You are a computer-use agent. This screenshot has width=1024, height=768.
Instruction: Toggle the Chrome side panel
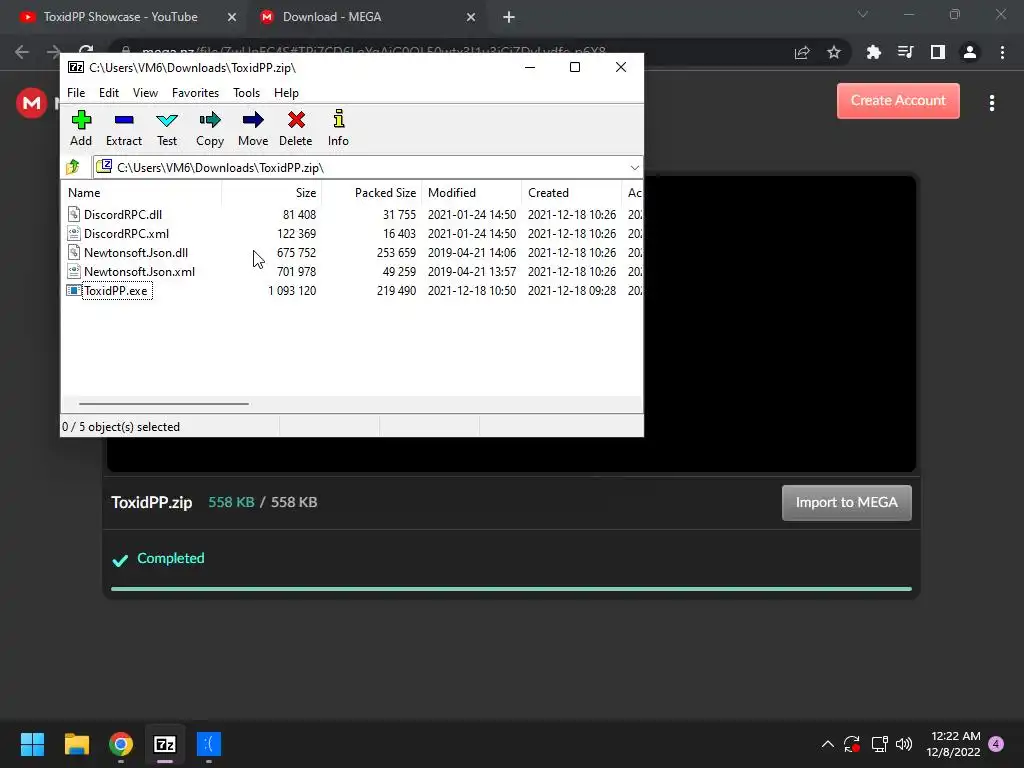tap(937, 52)
